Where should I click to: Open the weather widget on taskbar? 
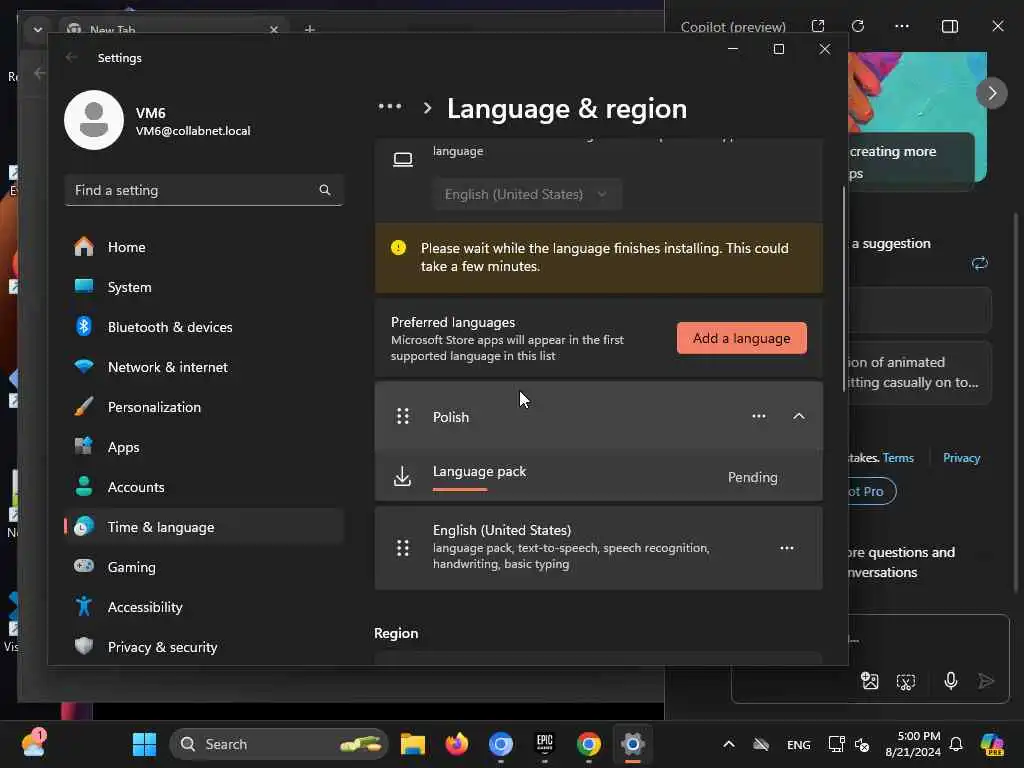pyautogui.click(x=33, y=743)
